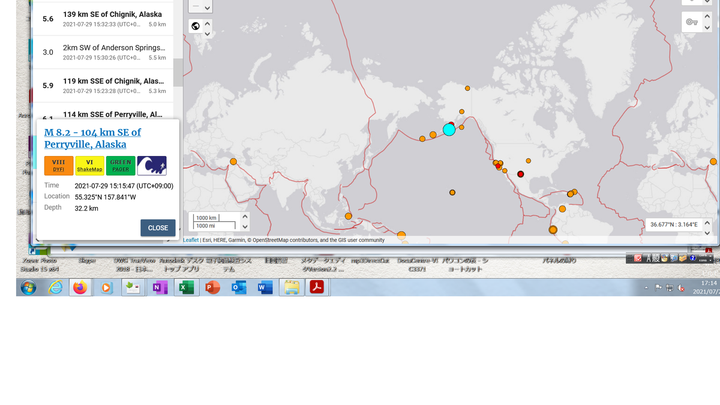This screenshot has height=405, width=720.
Task: Click the map legend key icon
Action: click(x=693, y=22)
